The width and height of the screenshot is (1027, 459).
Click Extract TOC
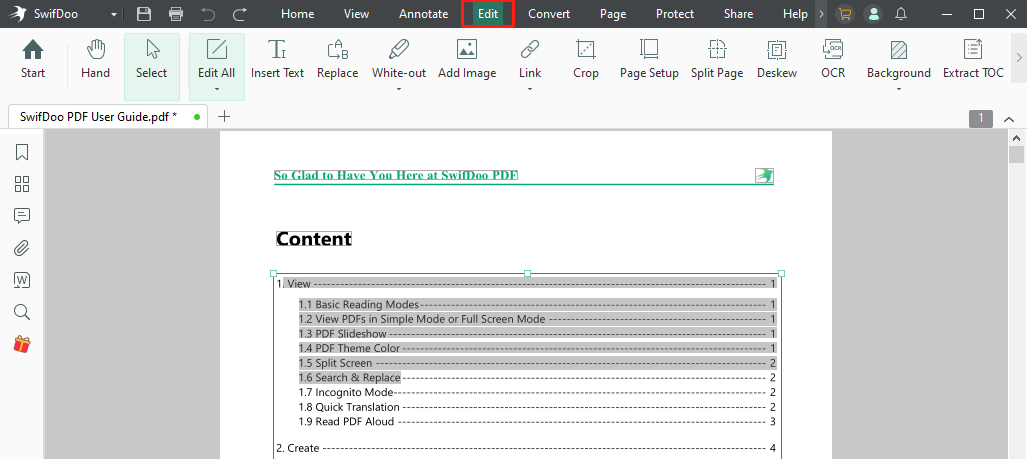pos(973,59)
